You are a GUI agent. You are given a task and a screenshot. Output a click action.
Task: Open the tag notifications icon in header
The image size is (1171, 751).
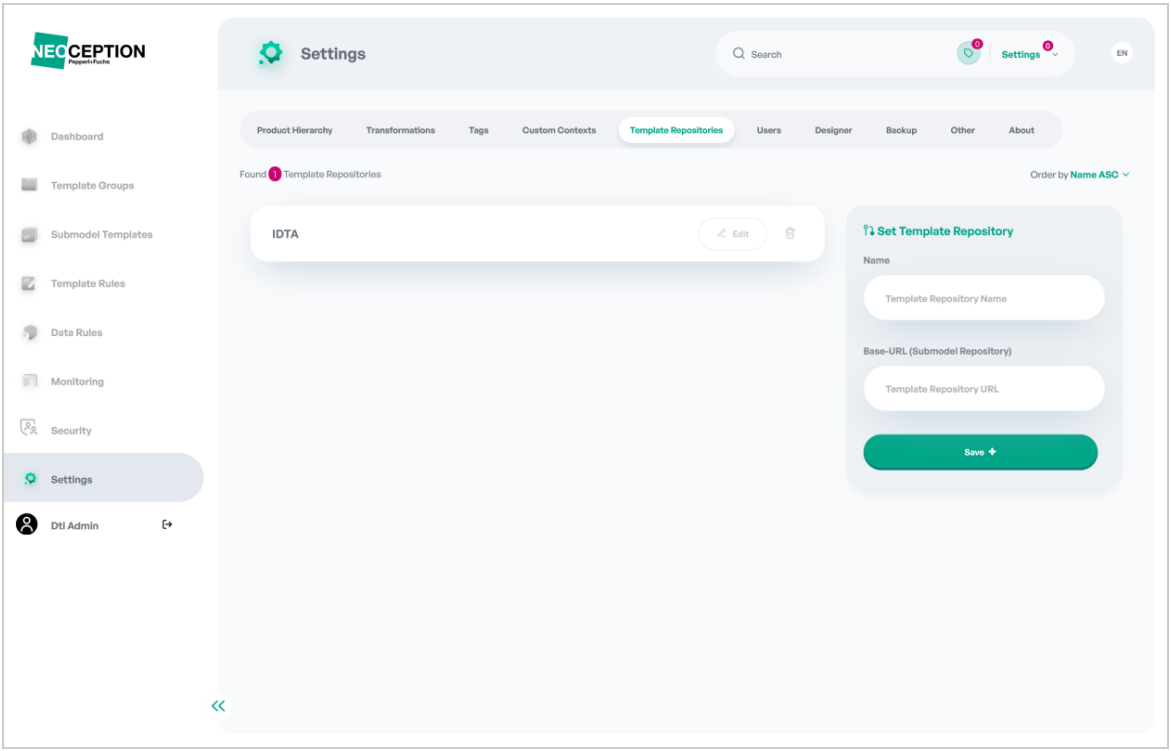coord(969,53)
